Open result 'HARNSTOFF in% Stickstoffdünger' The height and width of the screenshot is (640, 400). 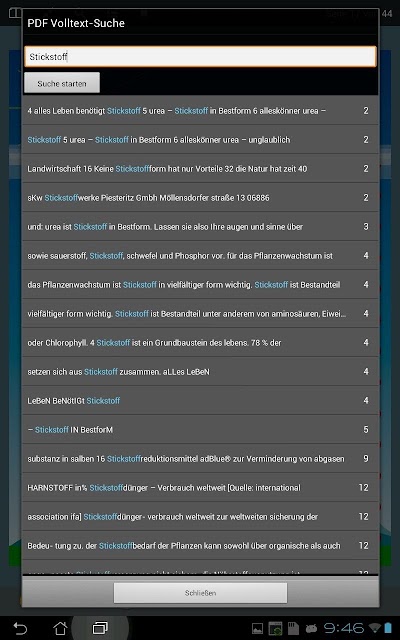point(200,487)
